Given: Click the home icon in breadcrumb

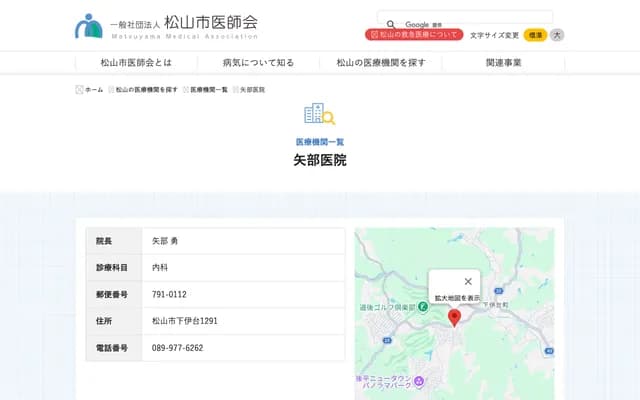Looking at the screenshot, I should [x=80, y=89].
